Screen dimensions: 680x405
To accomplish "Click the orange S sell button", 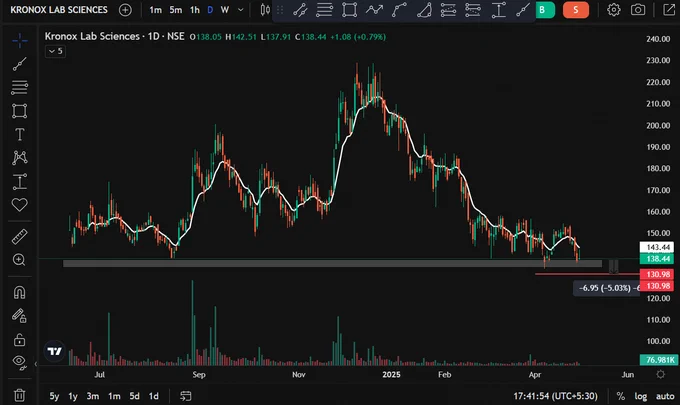I will pos(575,10).
